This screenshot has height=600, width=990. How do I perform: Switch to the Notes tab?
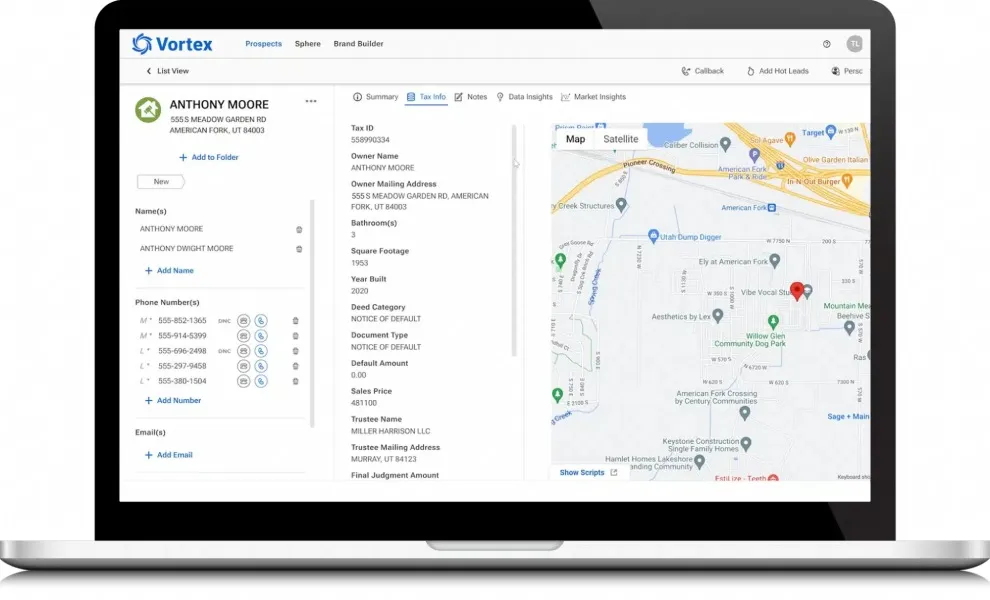click(x=471, y=97)
